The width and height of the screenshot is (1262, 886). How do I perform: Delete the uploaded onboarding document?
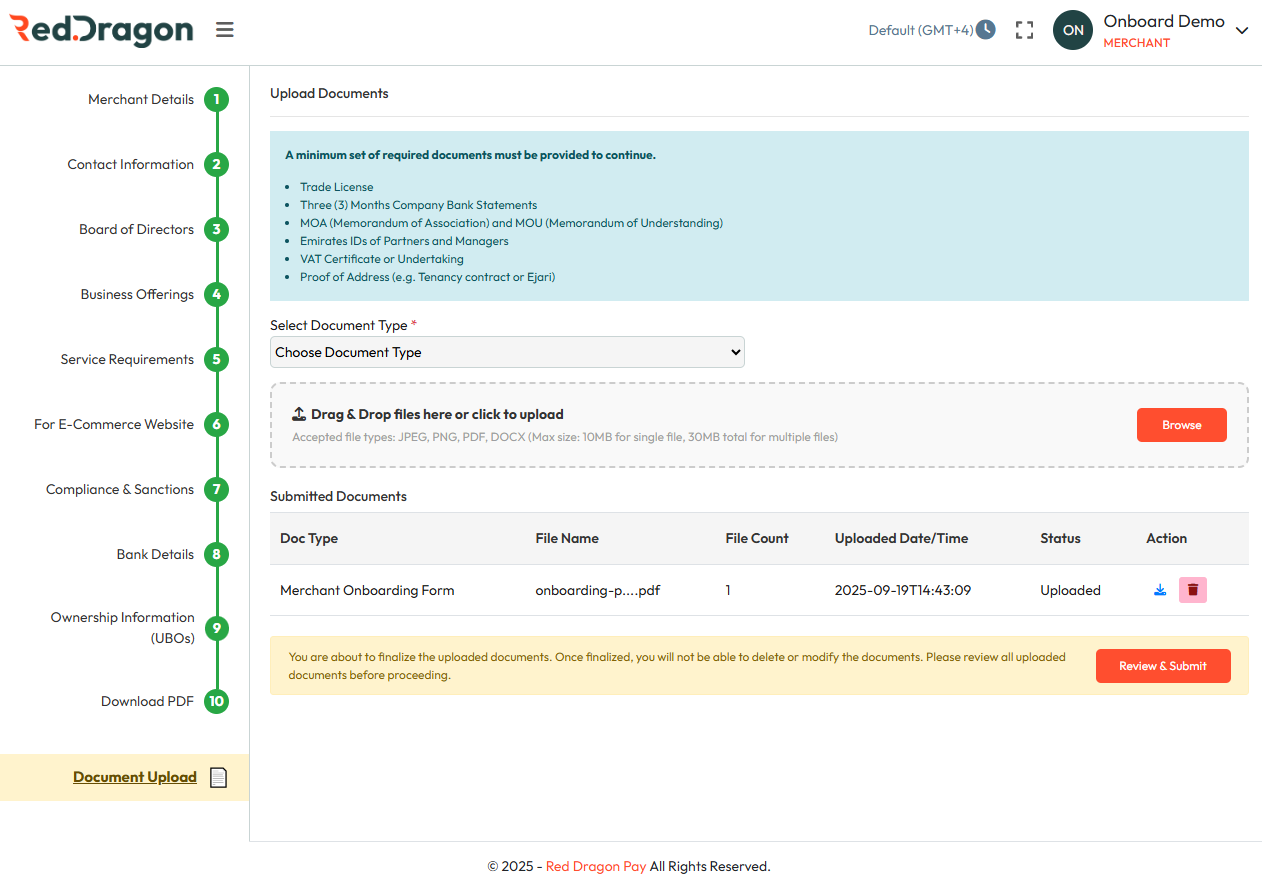(x=1193, y=590)
